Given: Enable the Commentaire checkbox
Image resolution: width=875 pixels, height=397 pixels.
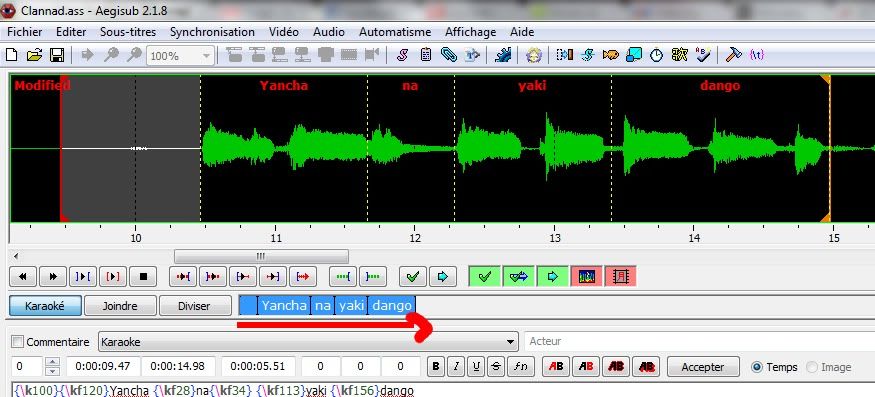Looking at the screenshot, I should click(18, 342).
